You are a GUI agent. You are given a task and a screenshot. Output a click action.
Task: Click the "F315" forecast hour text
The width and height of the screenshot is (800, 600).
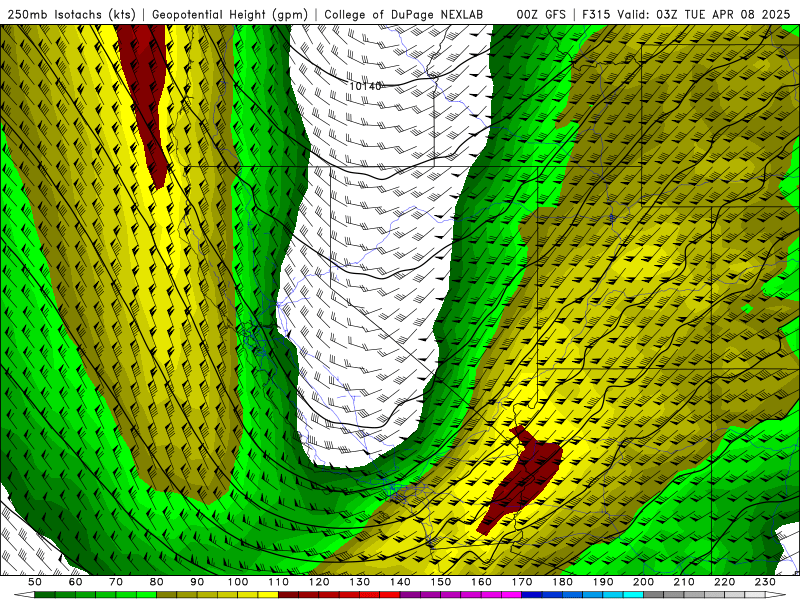pos(596,15)
